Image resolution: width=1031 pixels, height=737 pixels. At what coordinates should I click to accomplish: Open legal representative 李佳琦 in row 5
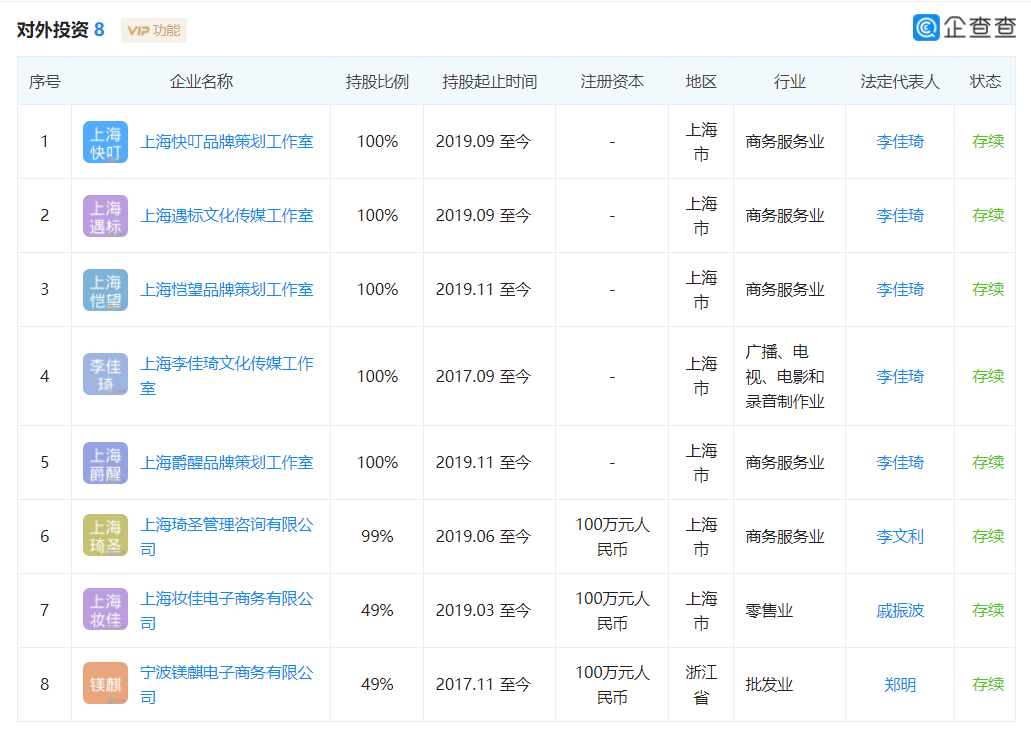click(899, 462)
